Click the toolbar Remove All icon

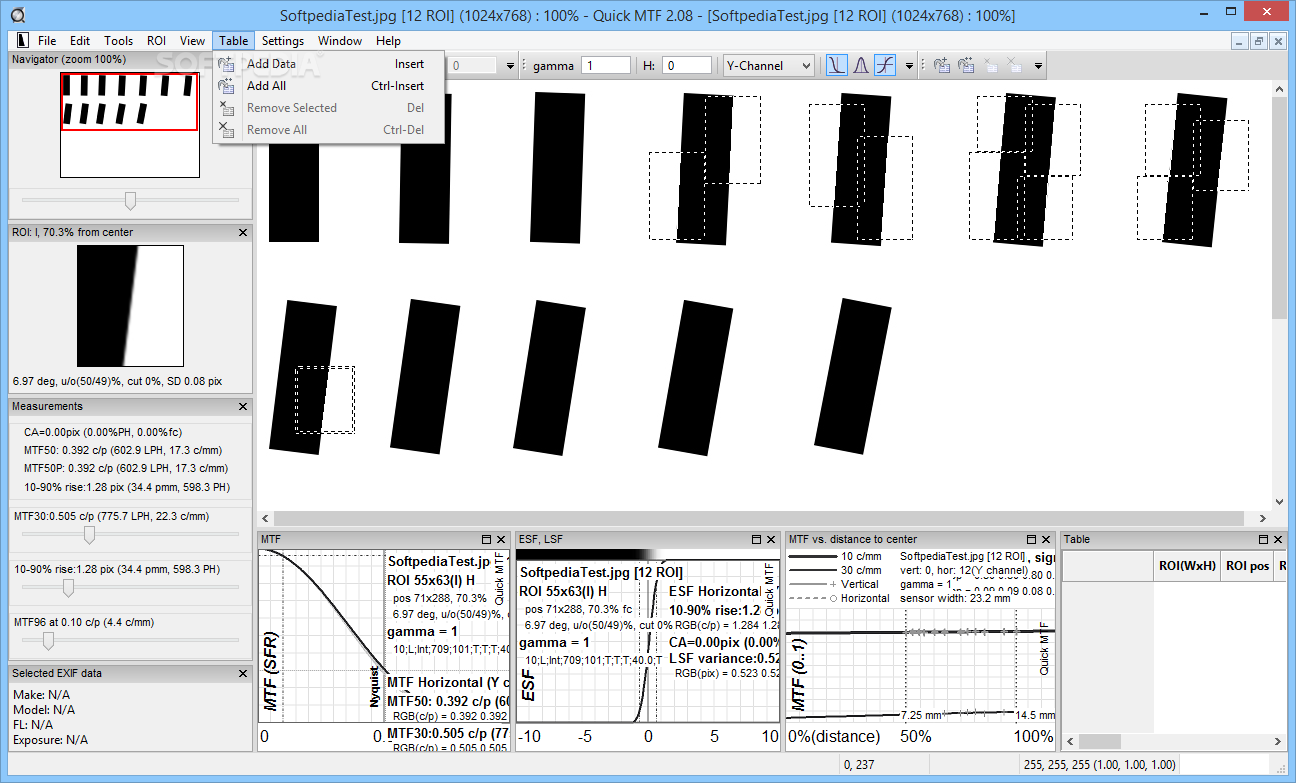click(x=1014, y=66)
